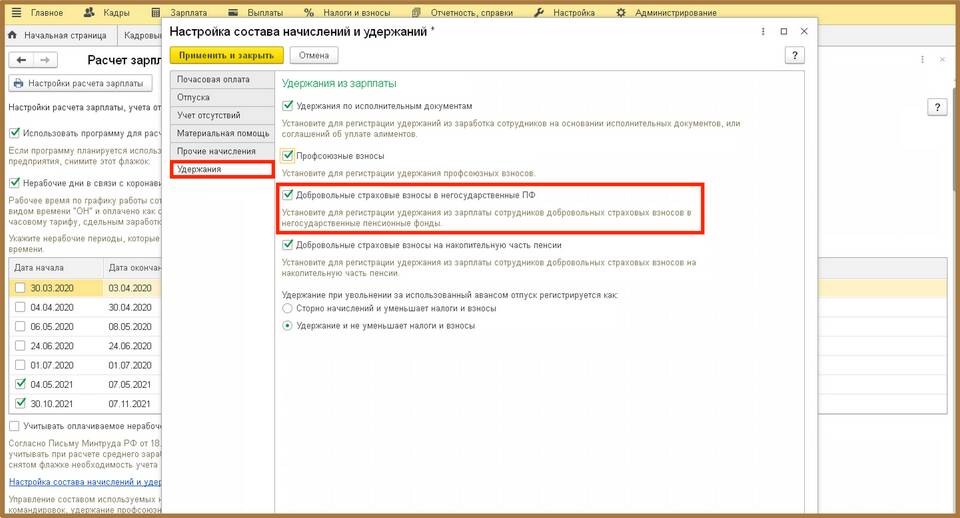Screen dimensions: 960x518
Task: Click the Настройки расчета зарплаты button
Action: coord(80,84)
